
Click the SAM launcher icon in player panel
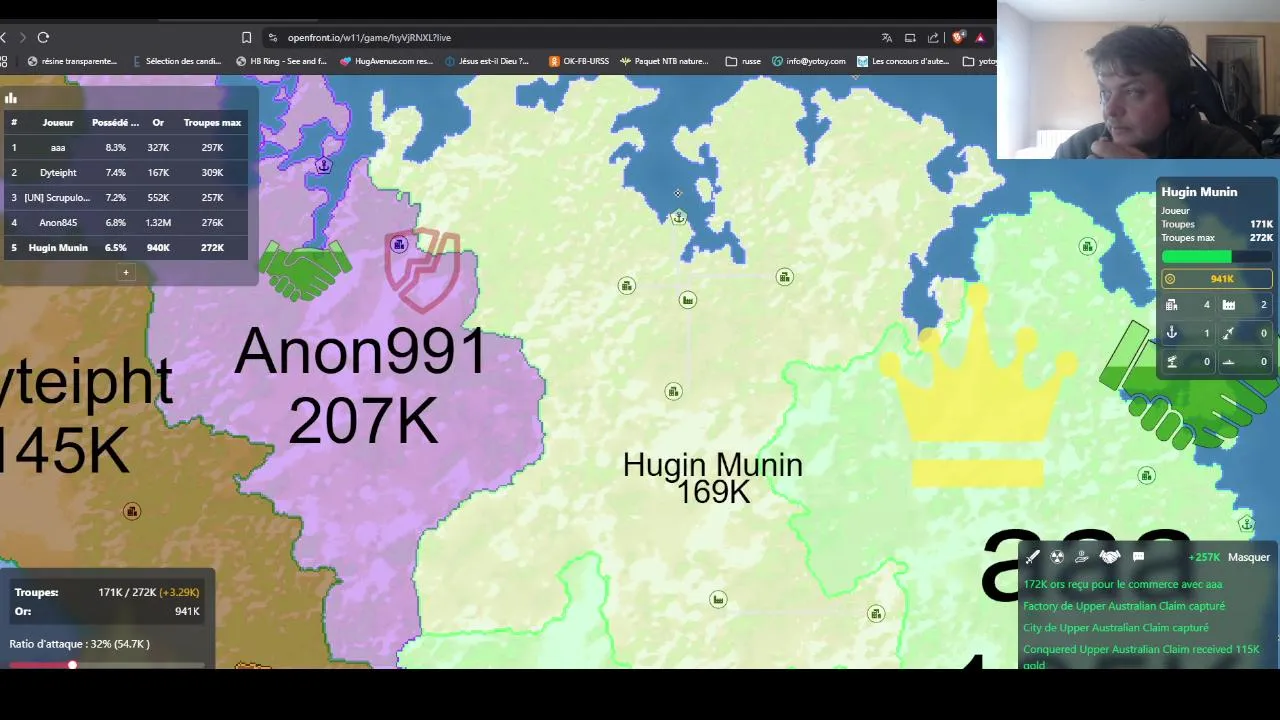tap(1172, 361)
